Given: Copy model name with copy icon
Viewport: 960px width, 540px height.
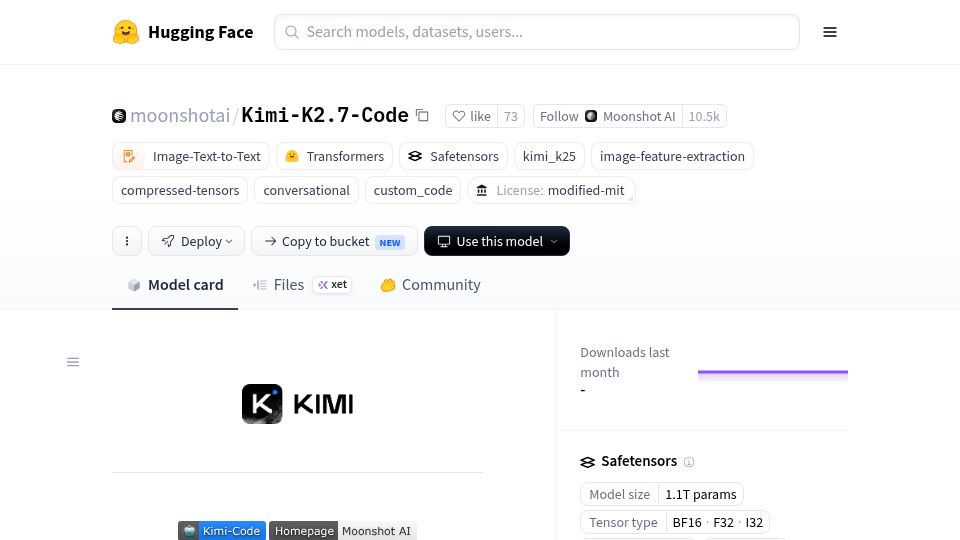Looking at the screenshot, I should 422,115.
